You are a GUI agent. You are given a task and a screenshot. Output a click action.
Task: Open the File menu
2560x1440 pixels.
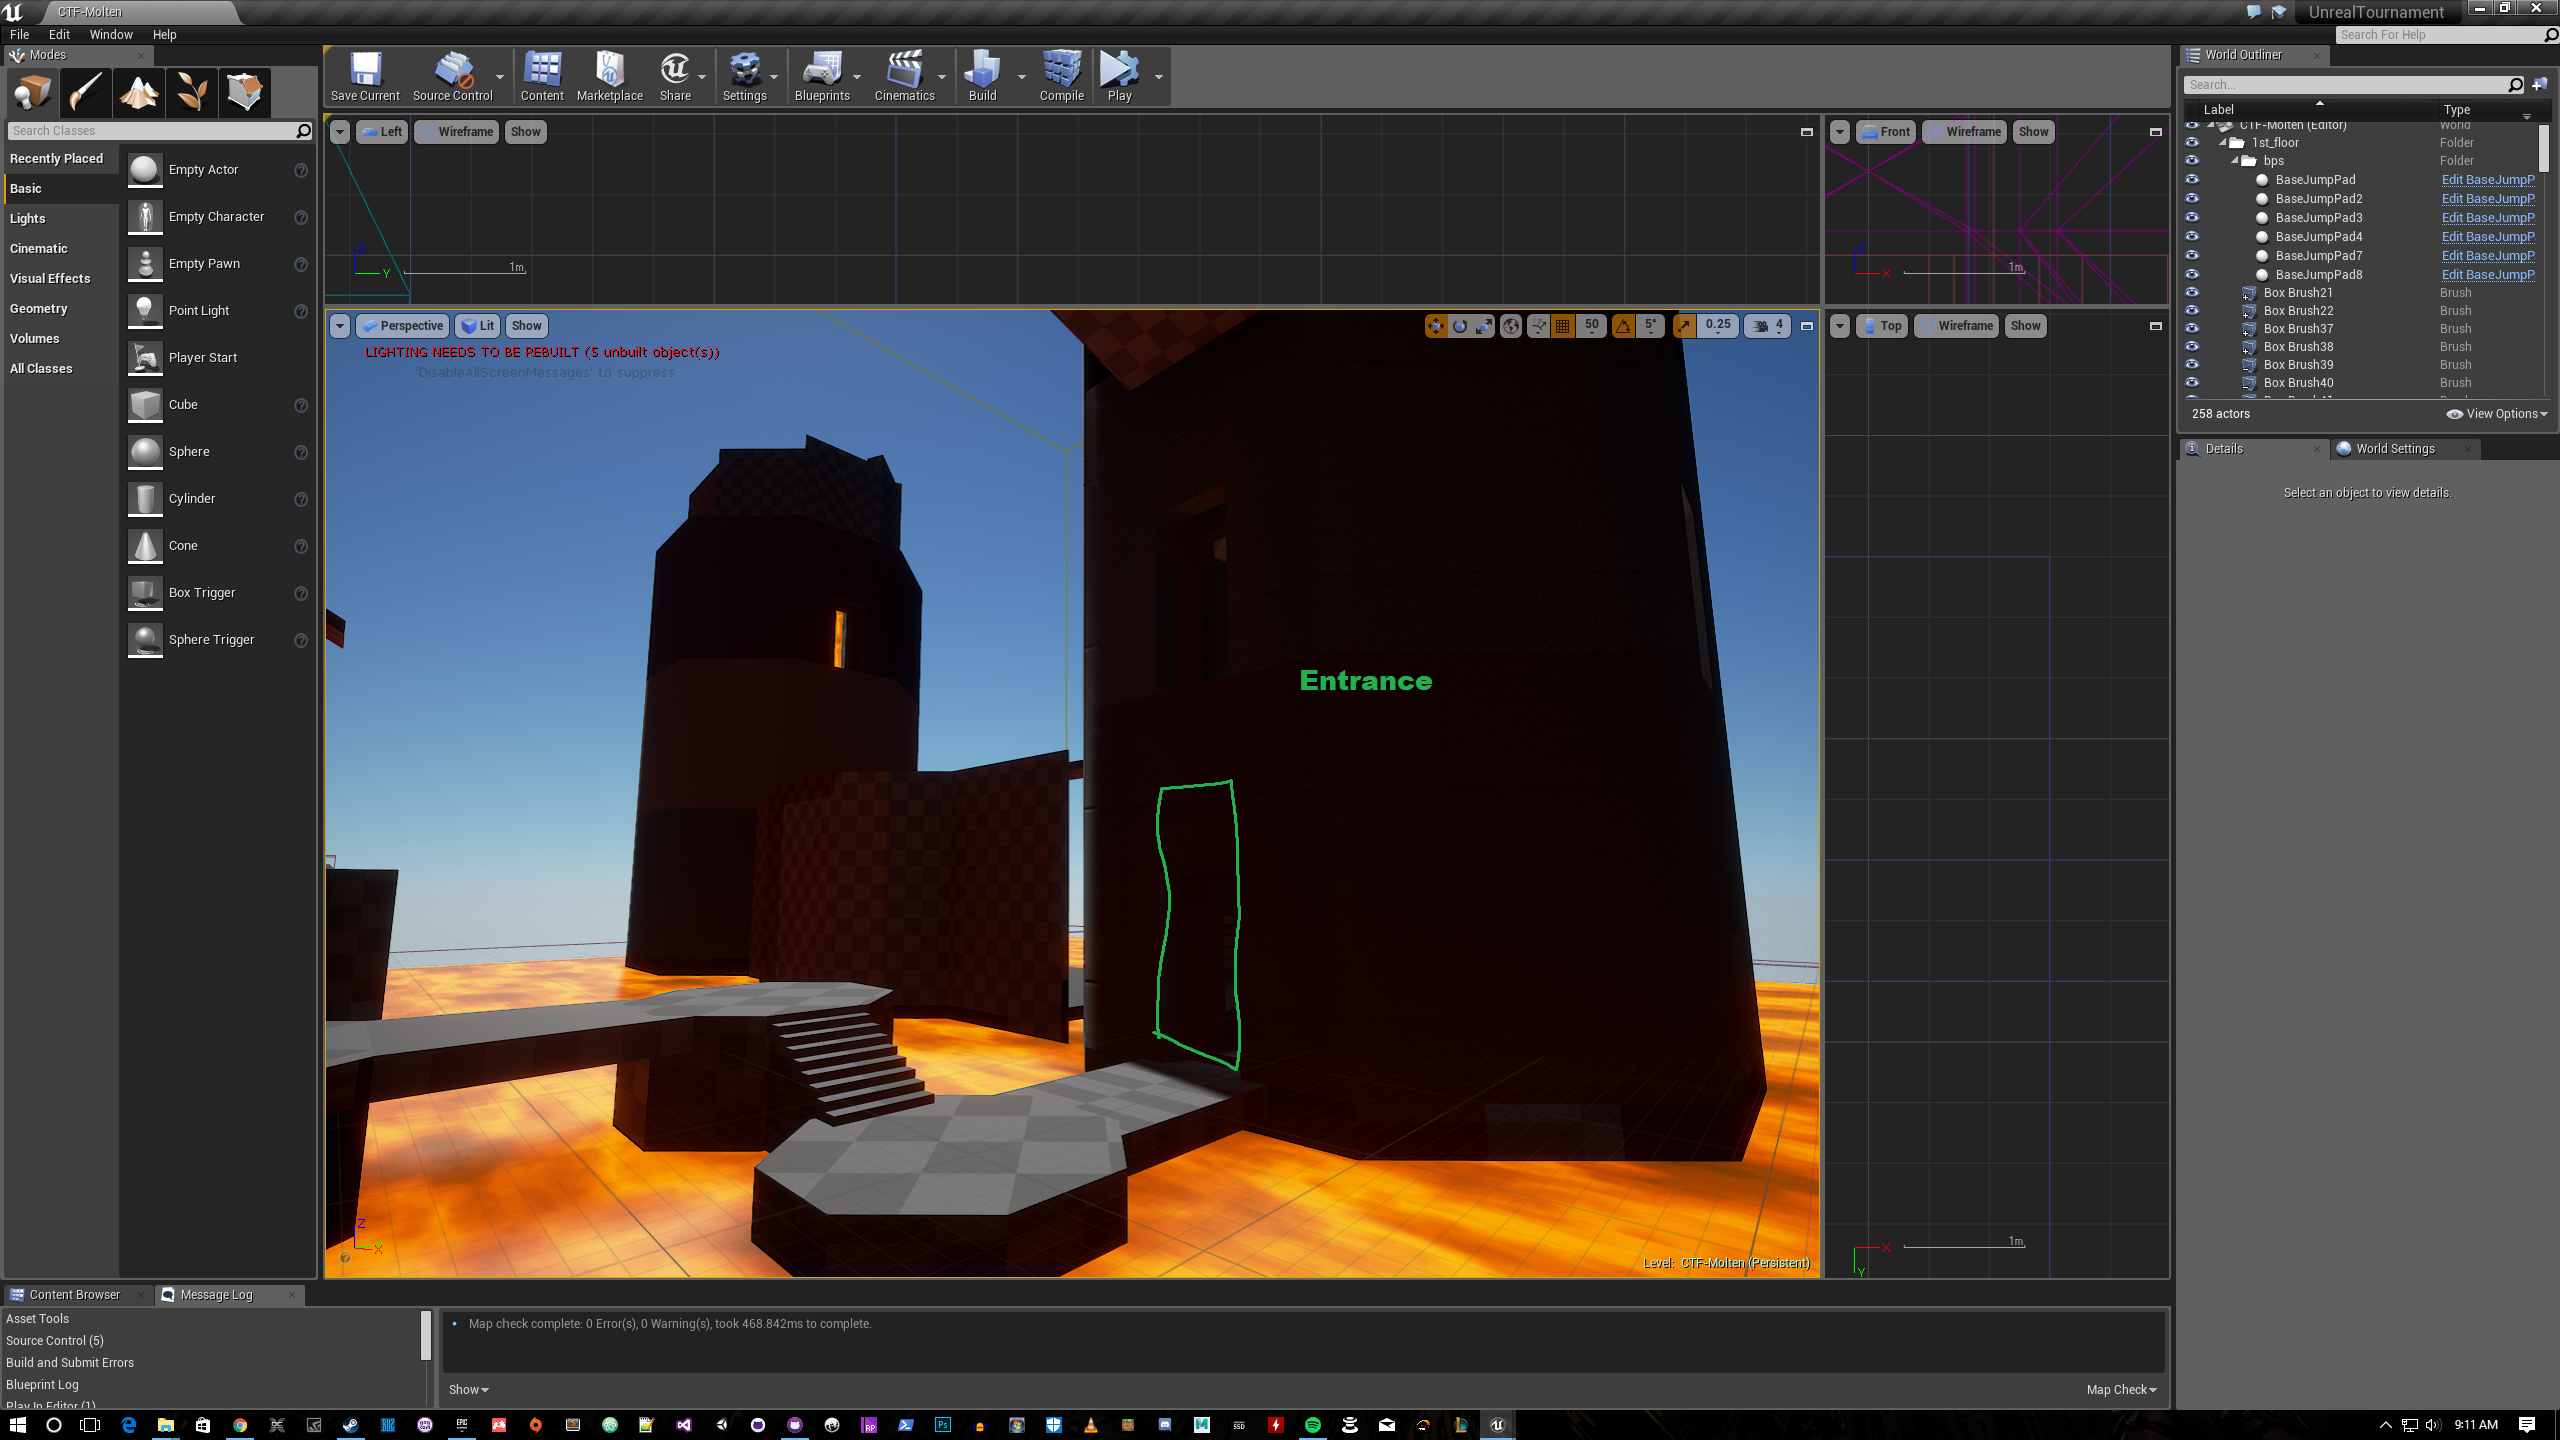coord(19,35)
